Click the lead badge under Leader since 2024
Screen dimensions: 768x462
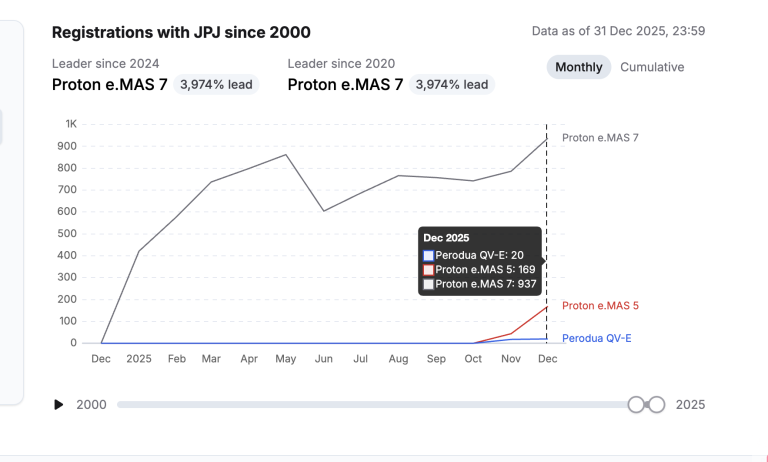pos(216,85)
